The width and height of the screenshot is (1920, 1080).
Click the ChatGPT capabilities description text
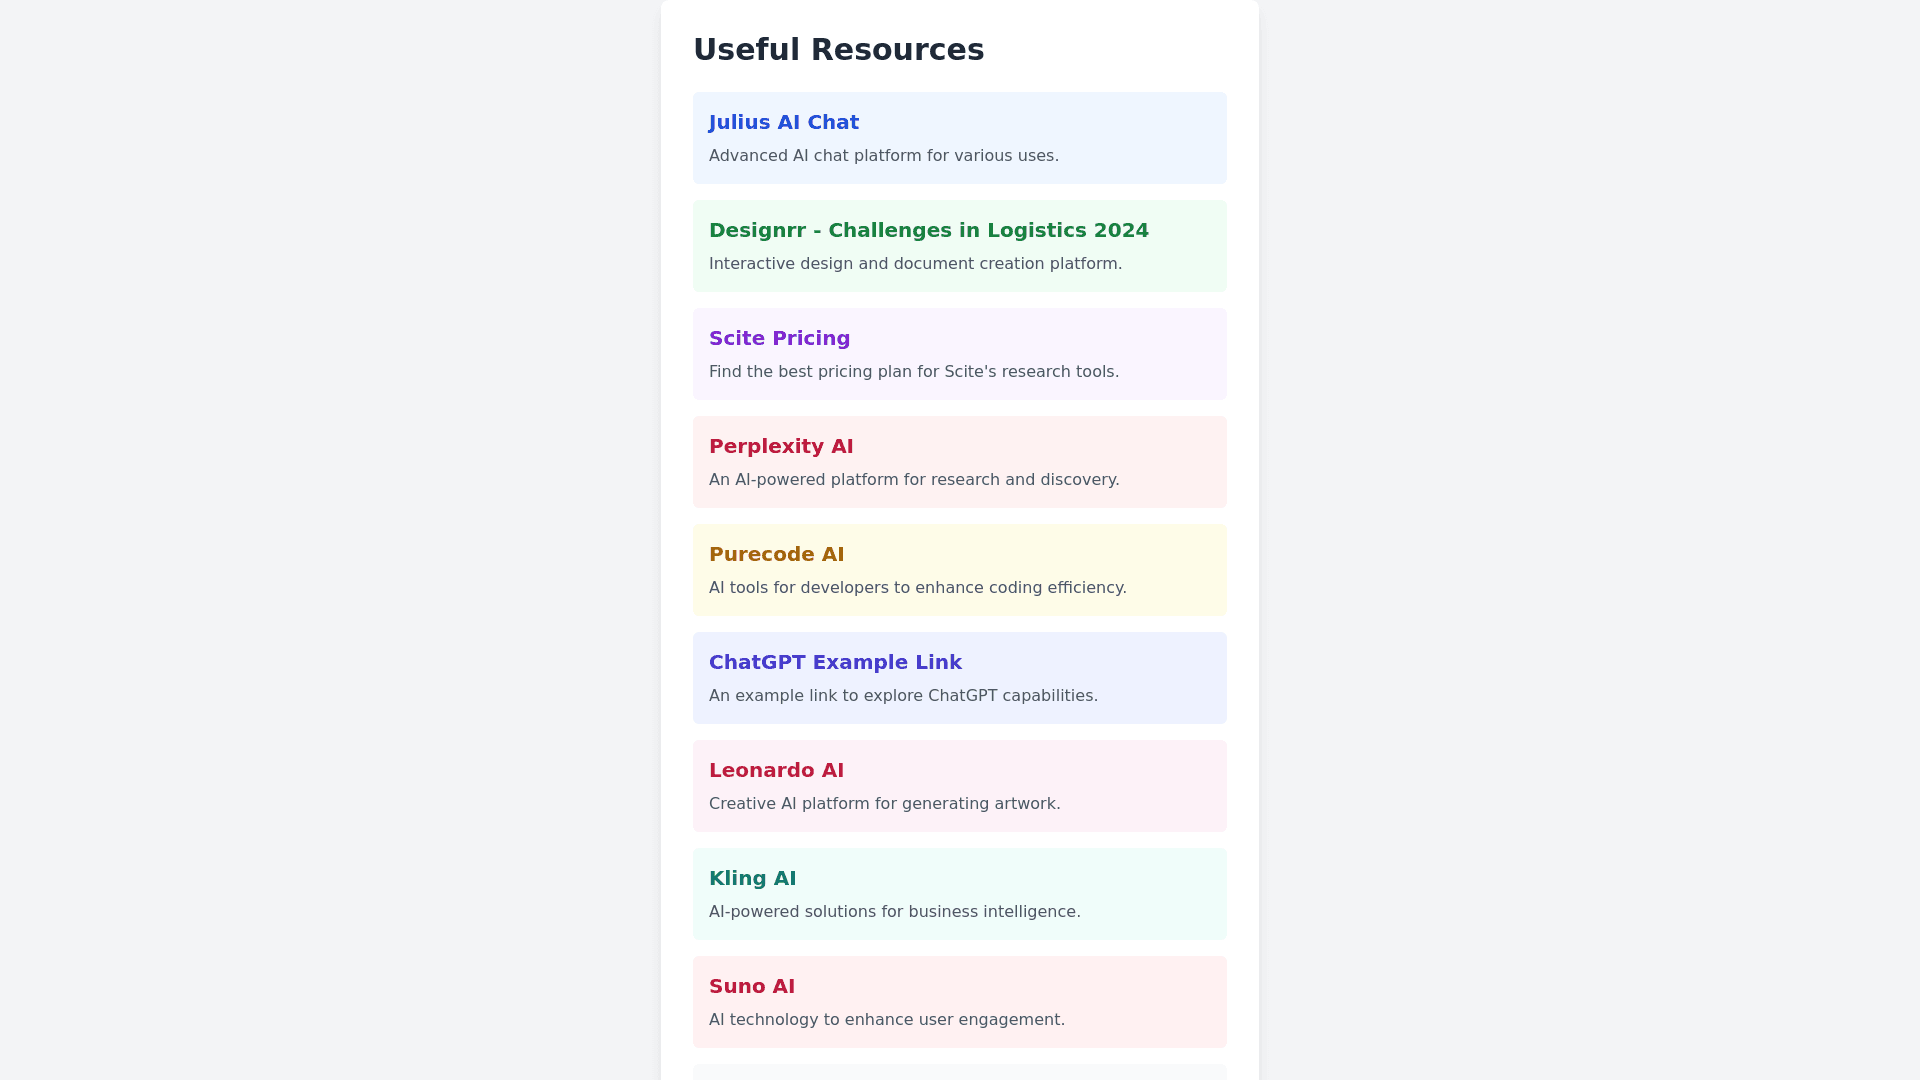point(903,696)
